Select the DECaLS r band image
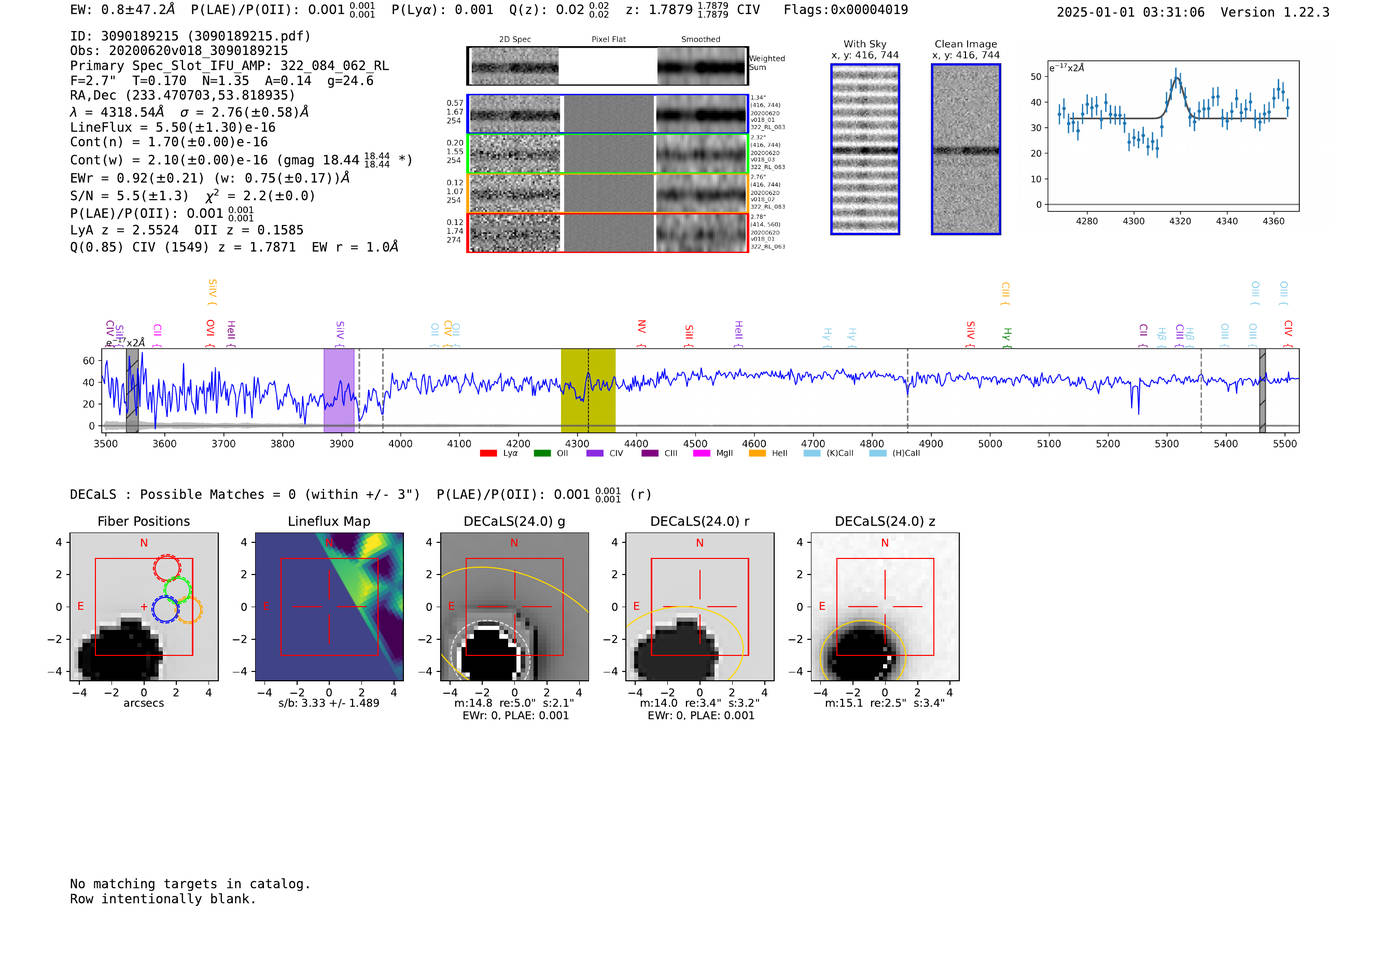Image resolution: width=1400 pixels, height=953 pixels. [700, 607]
